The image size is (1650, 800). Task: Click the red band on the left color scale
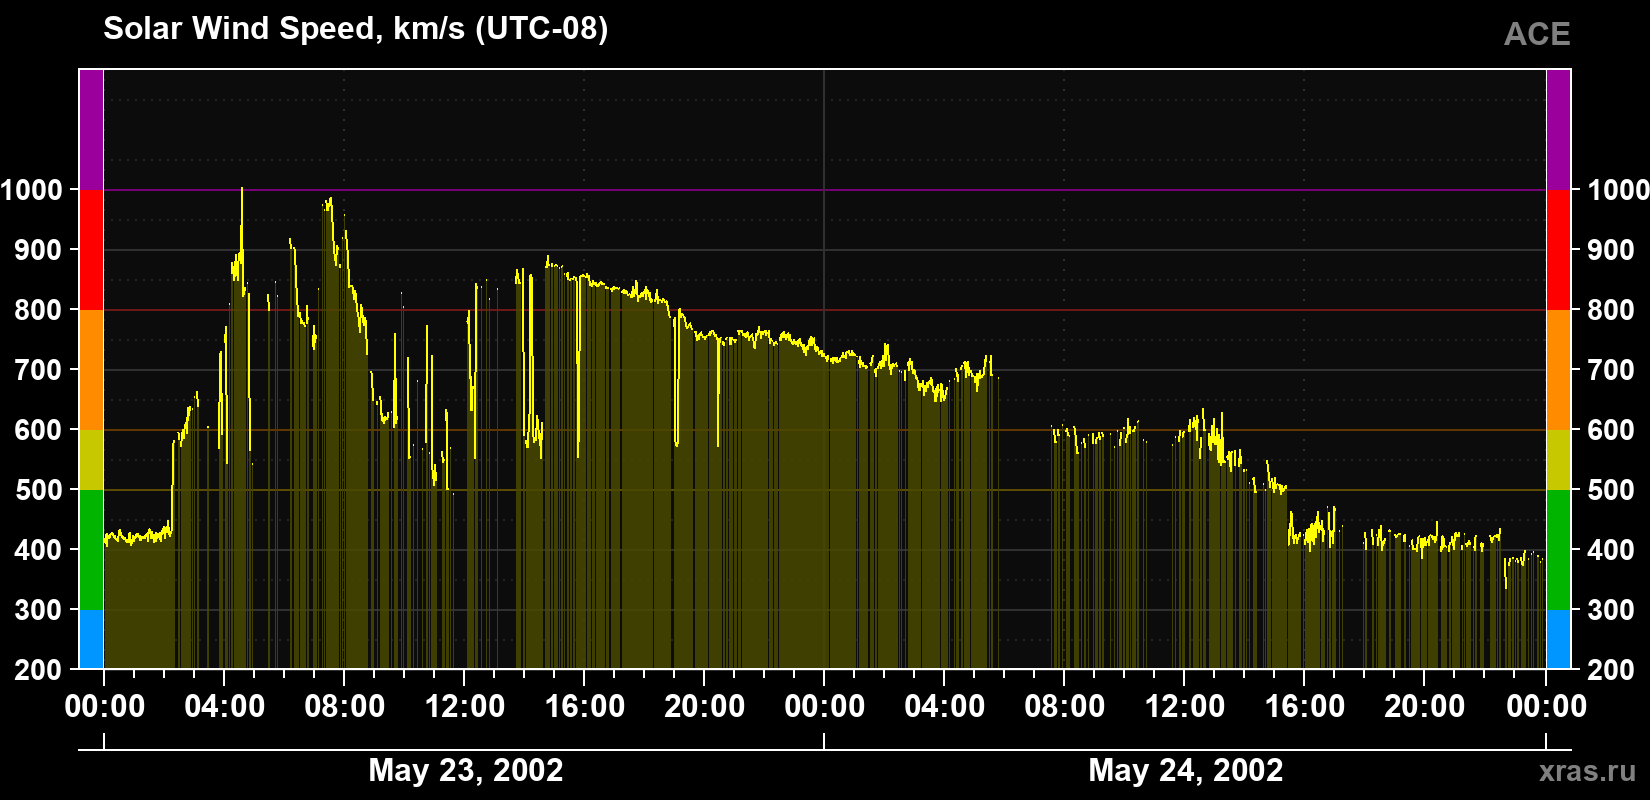(x=91, y=250)
